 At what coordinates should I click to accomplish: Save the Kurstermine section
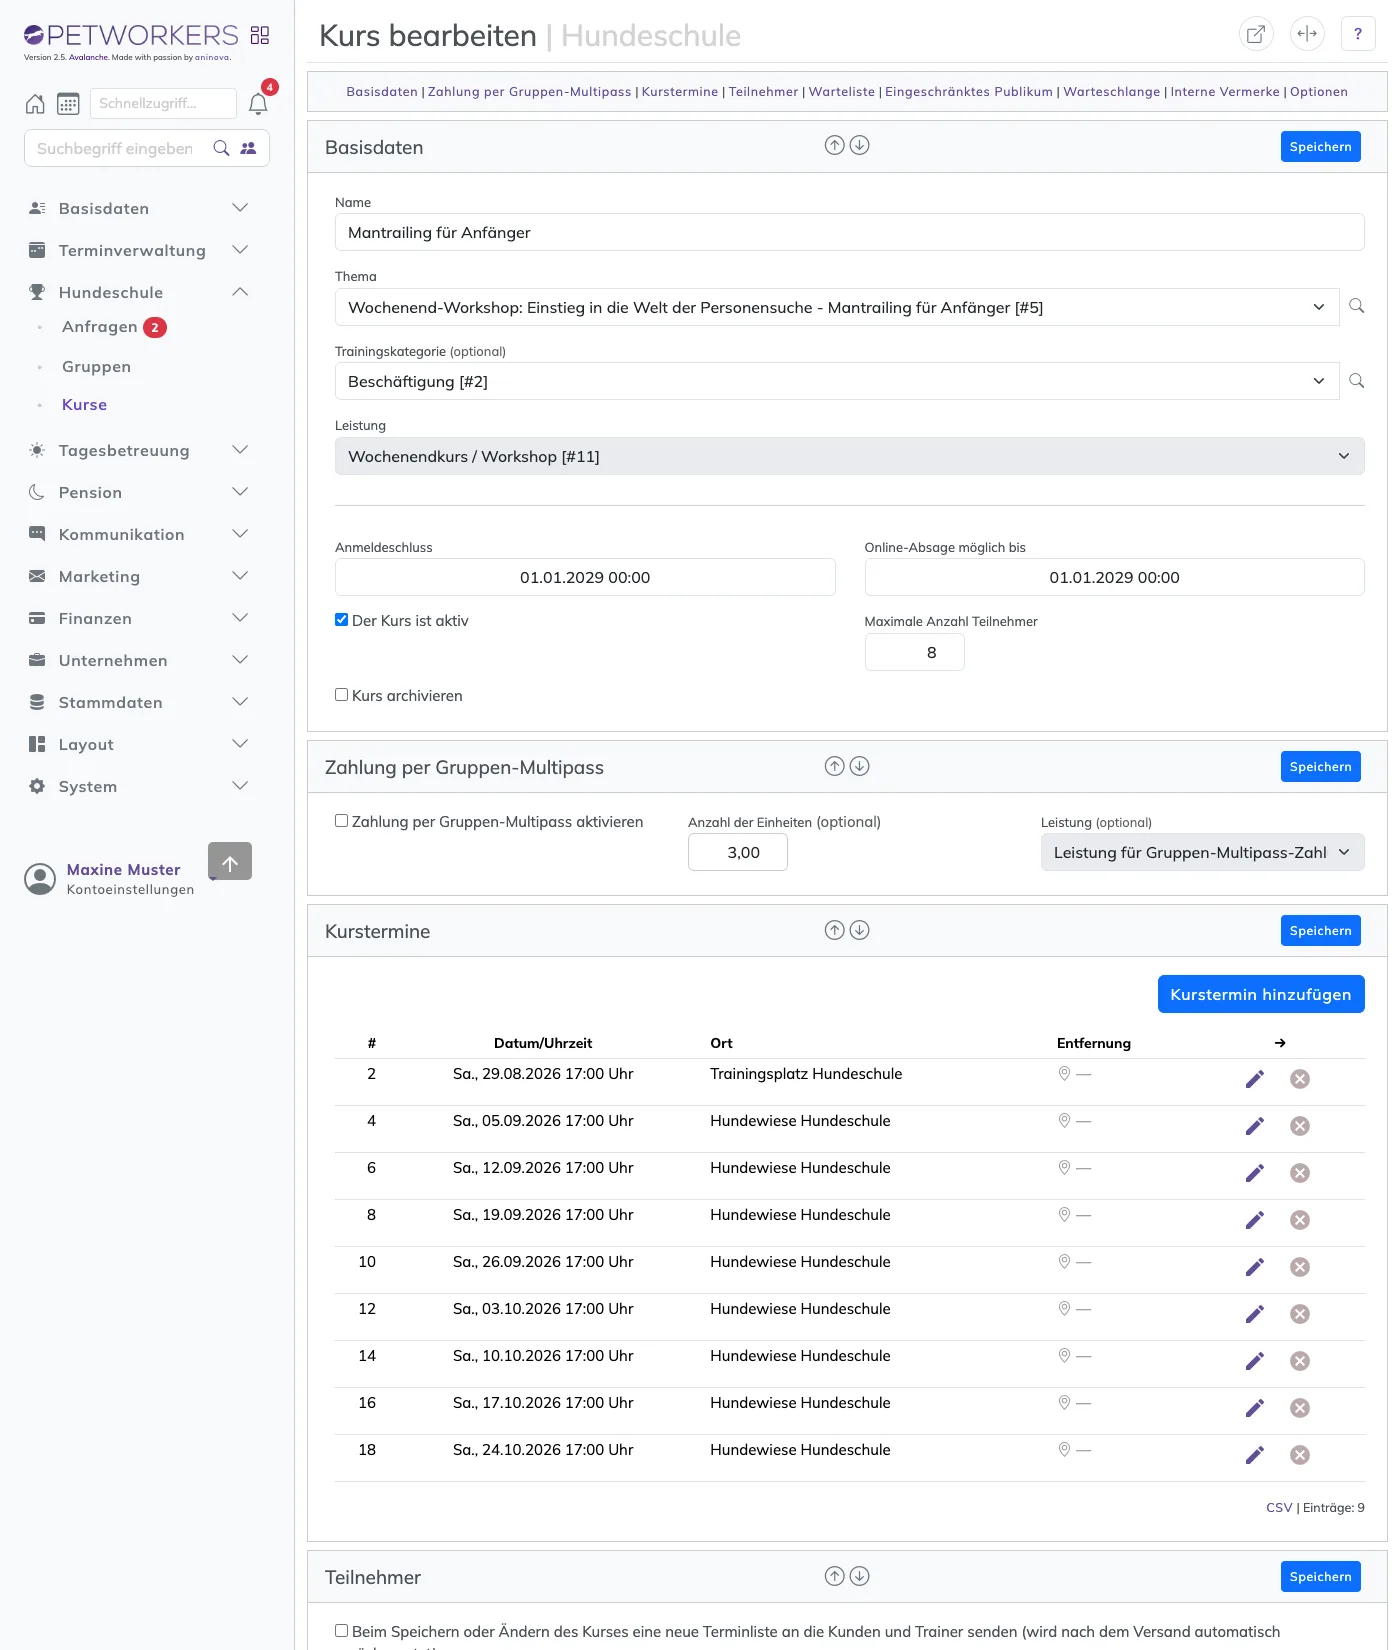(x=1321, y=931)
